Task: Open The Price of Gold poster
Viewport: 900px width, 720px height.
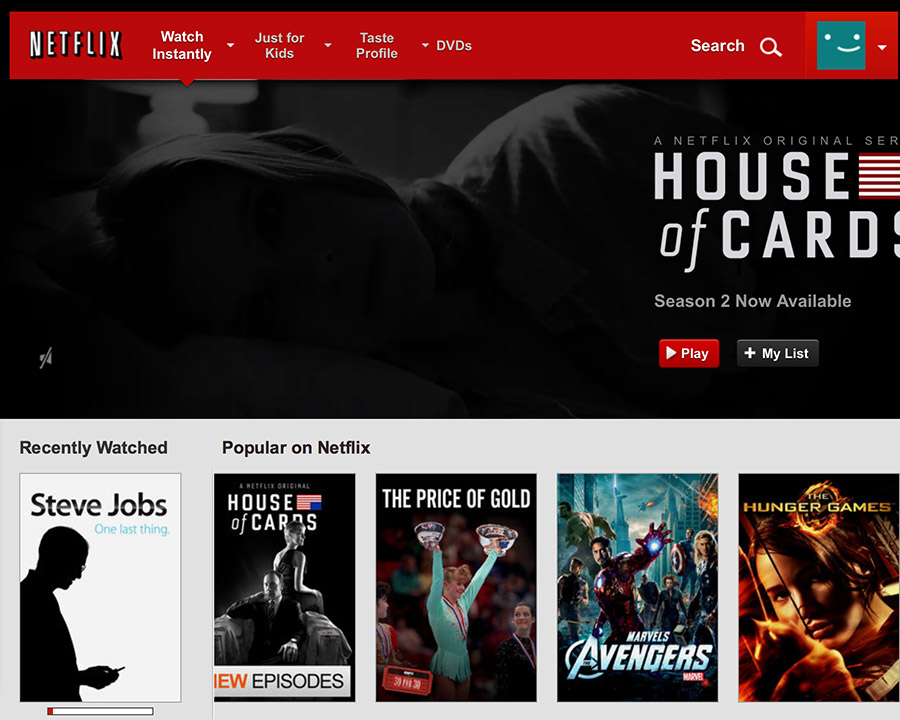Action: pos(456,587)
